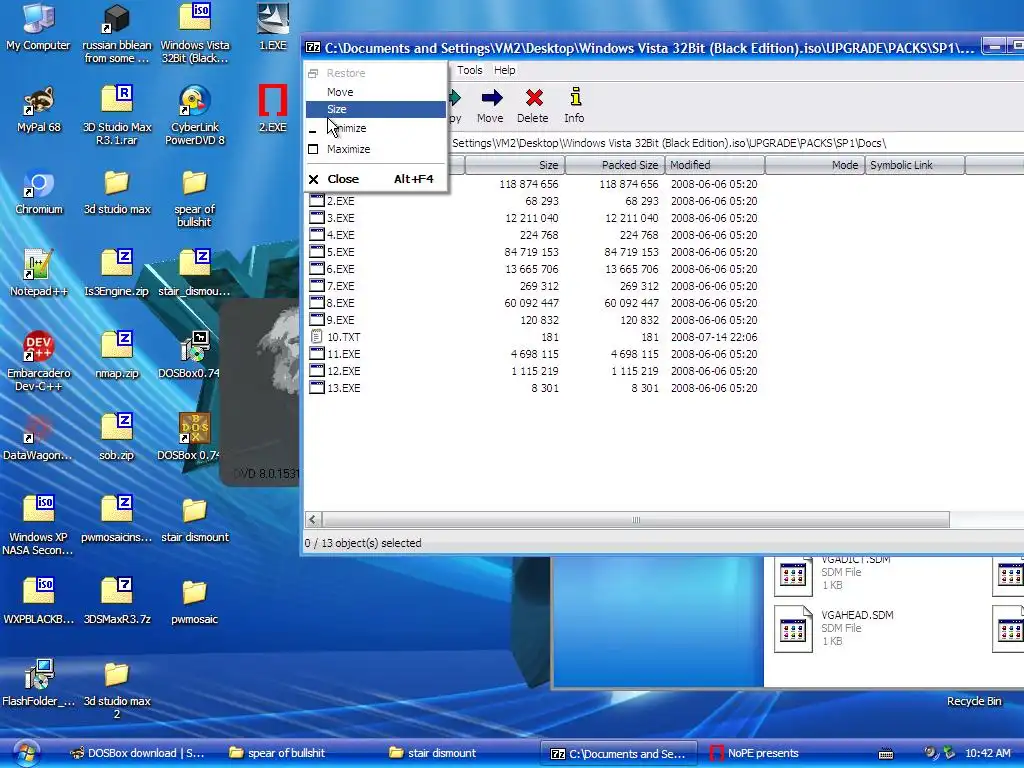Launch CyberLink PowerDVD 8 shortcut
This screenshot has width=1024, height=768.
point(195,101)
